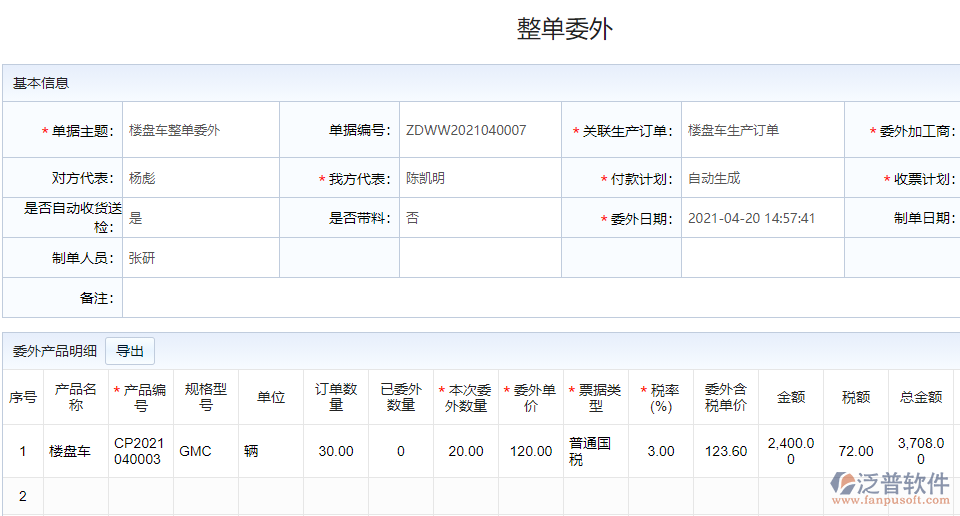
Task: Click the 基本信息 section header
Action: (41, 83)
